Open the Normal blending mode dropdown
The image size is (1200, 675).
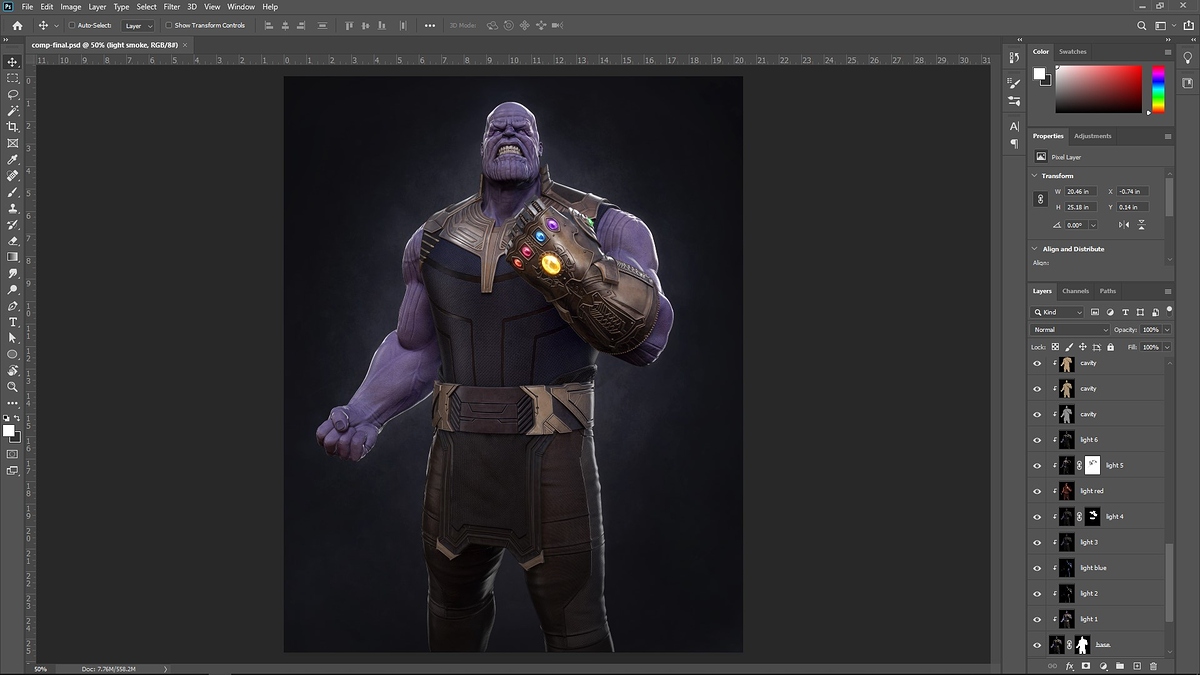[1070, 330]
